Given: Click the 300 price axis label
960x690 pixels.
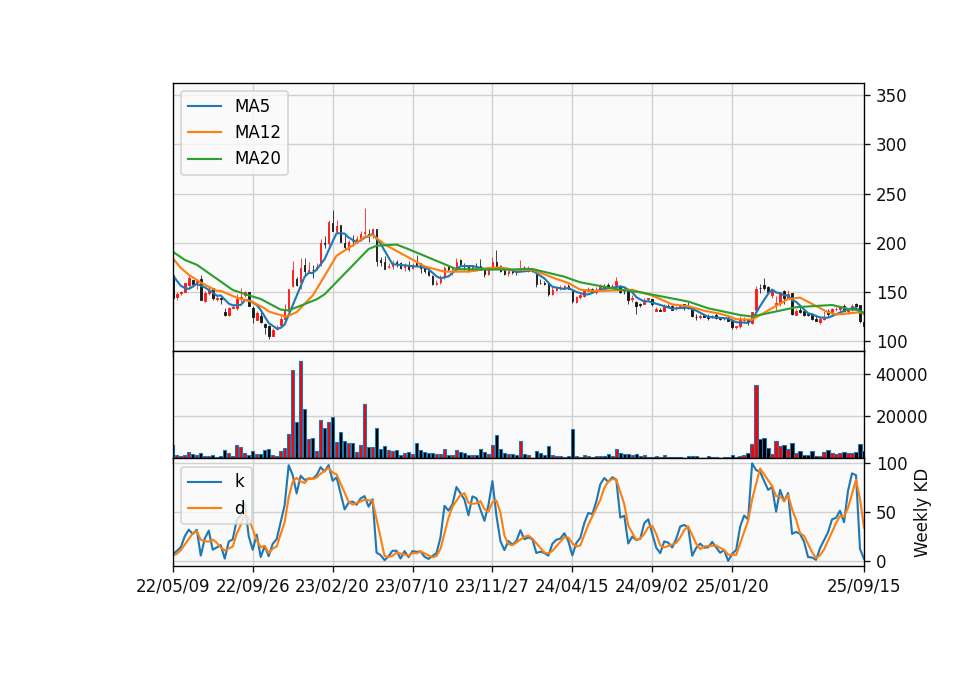Looking at the screenshot, I should 891,145.
